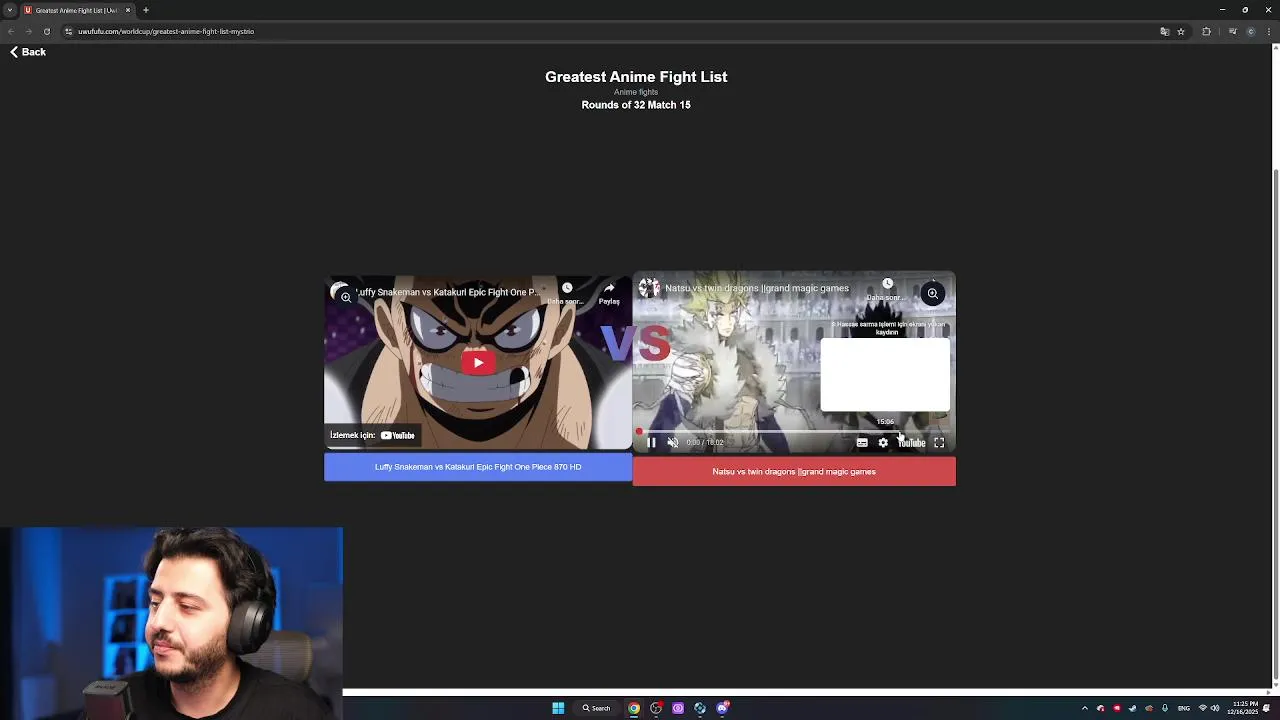Bookmark this page with the star icon

[x=1181, y=31]
